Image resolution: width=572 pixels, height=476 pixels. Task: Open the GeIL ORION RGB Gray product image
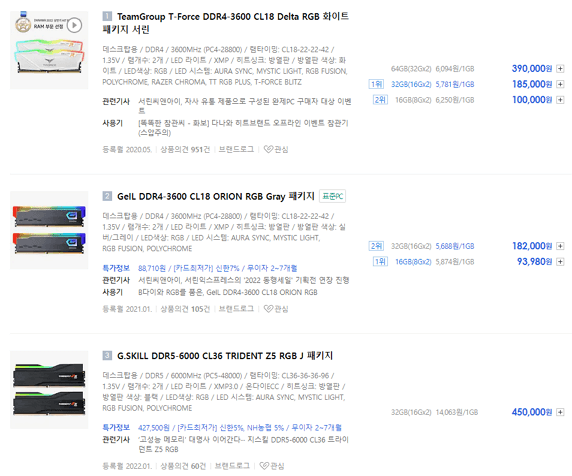click(x=49, y=230)
